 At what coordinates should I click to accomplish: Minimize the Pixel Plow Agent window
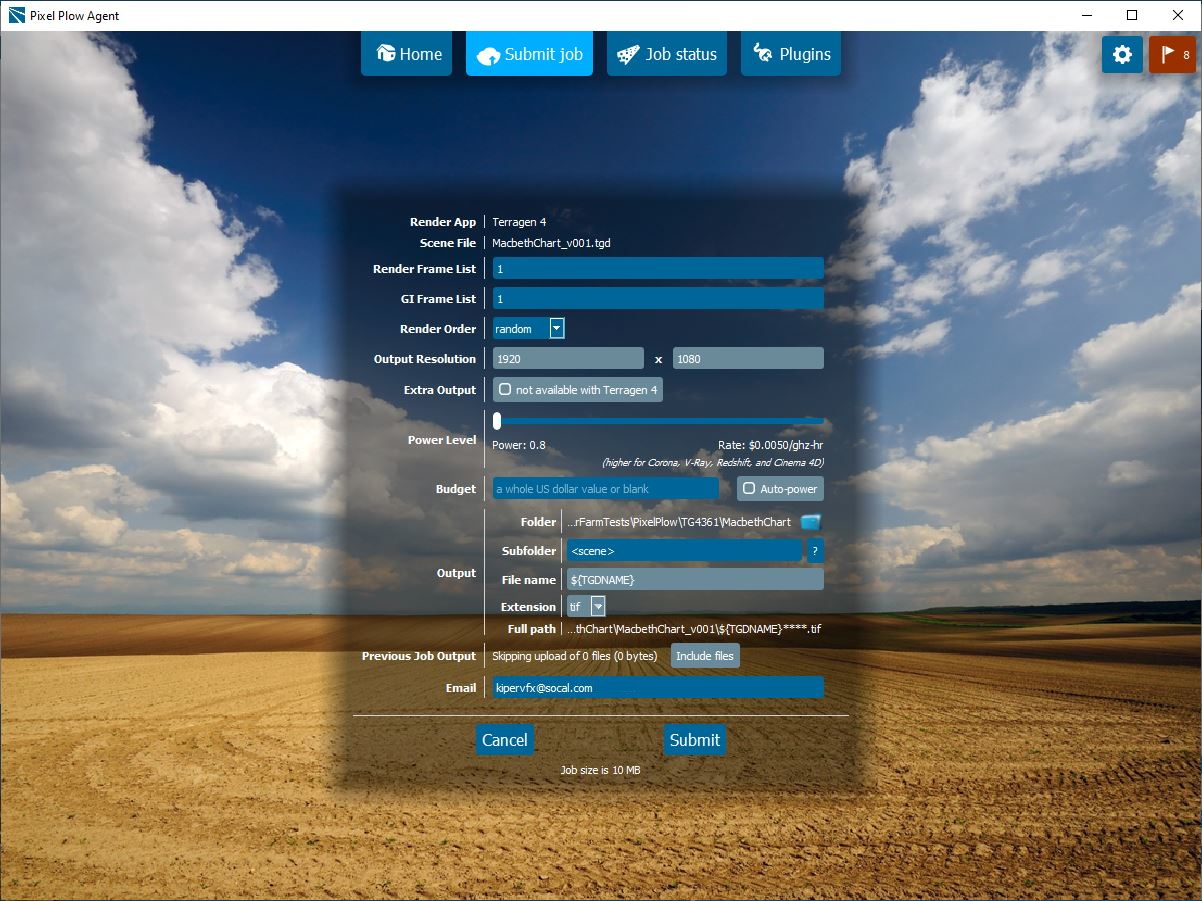tap(1086, 15)
